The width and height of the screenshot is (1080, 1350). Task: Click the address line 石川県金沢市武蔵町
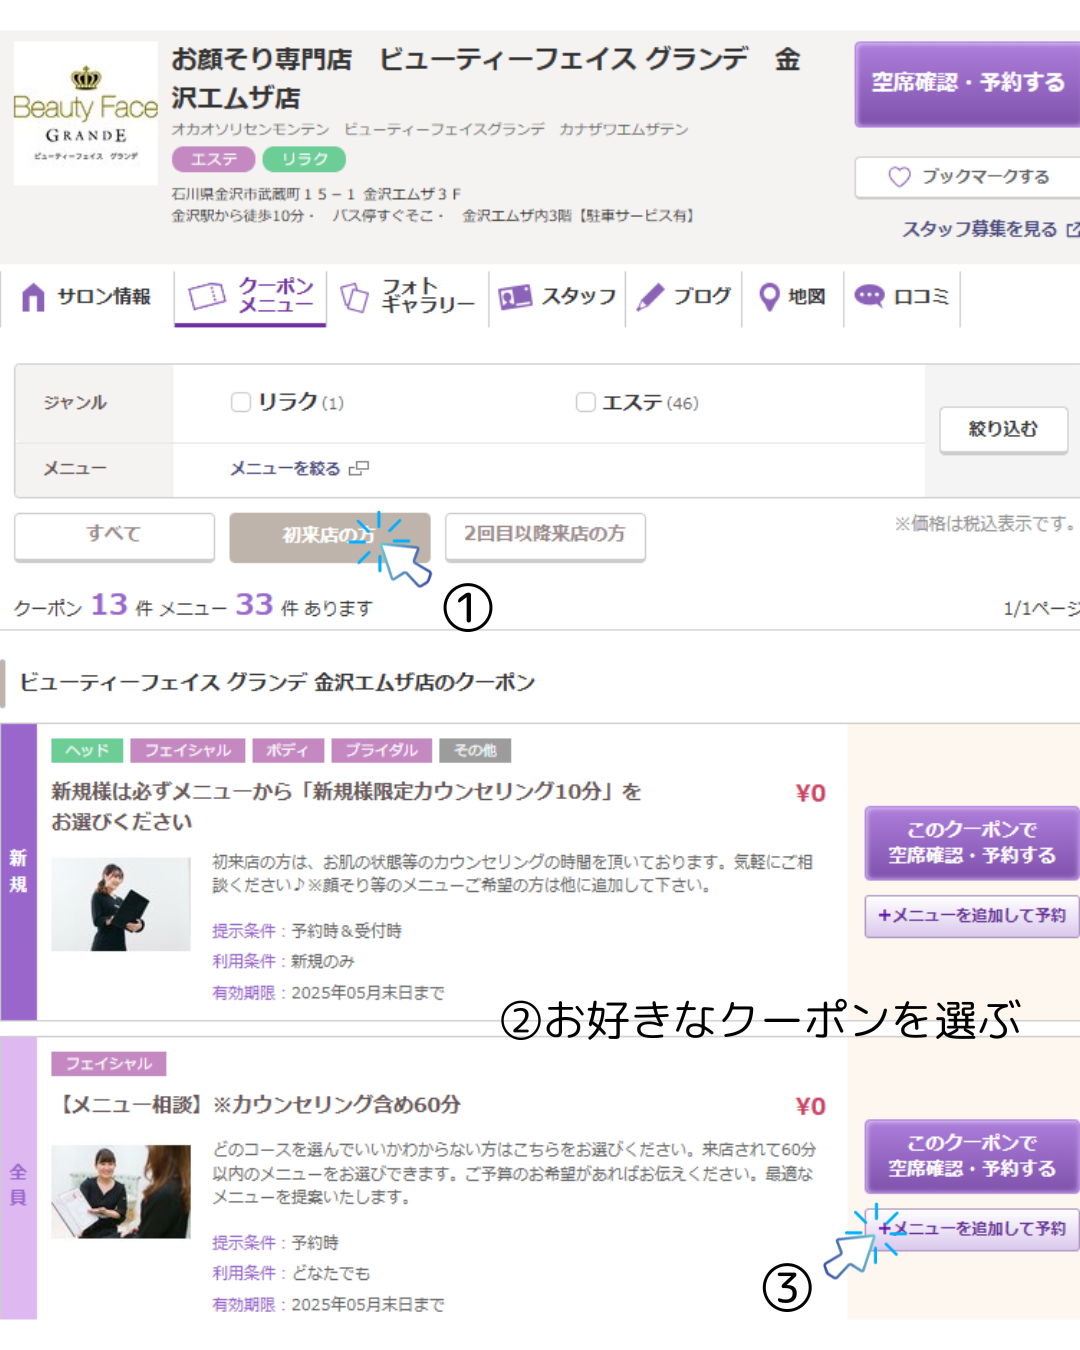[316, 194]
